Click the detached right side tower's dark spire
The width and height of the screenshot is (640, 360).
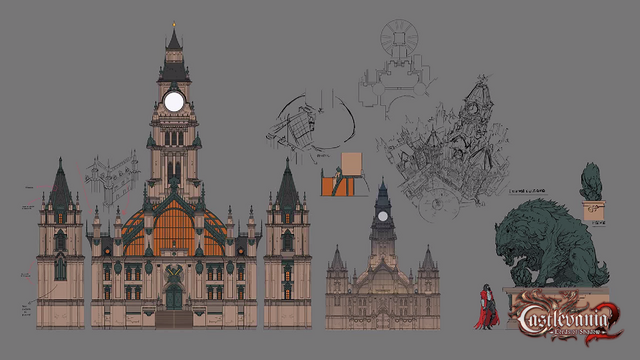pos(287,184)
